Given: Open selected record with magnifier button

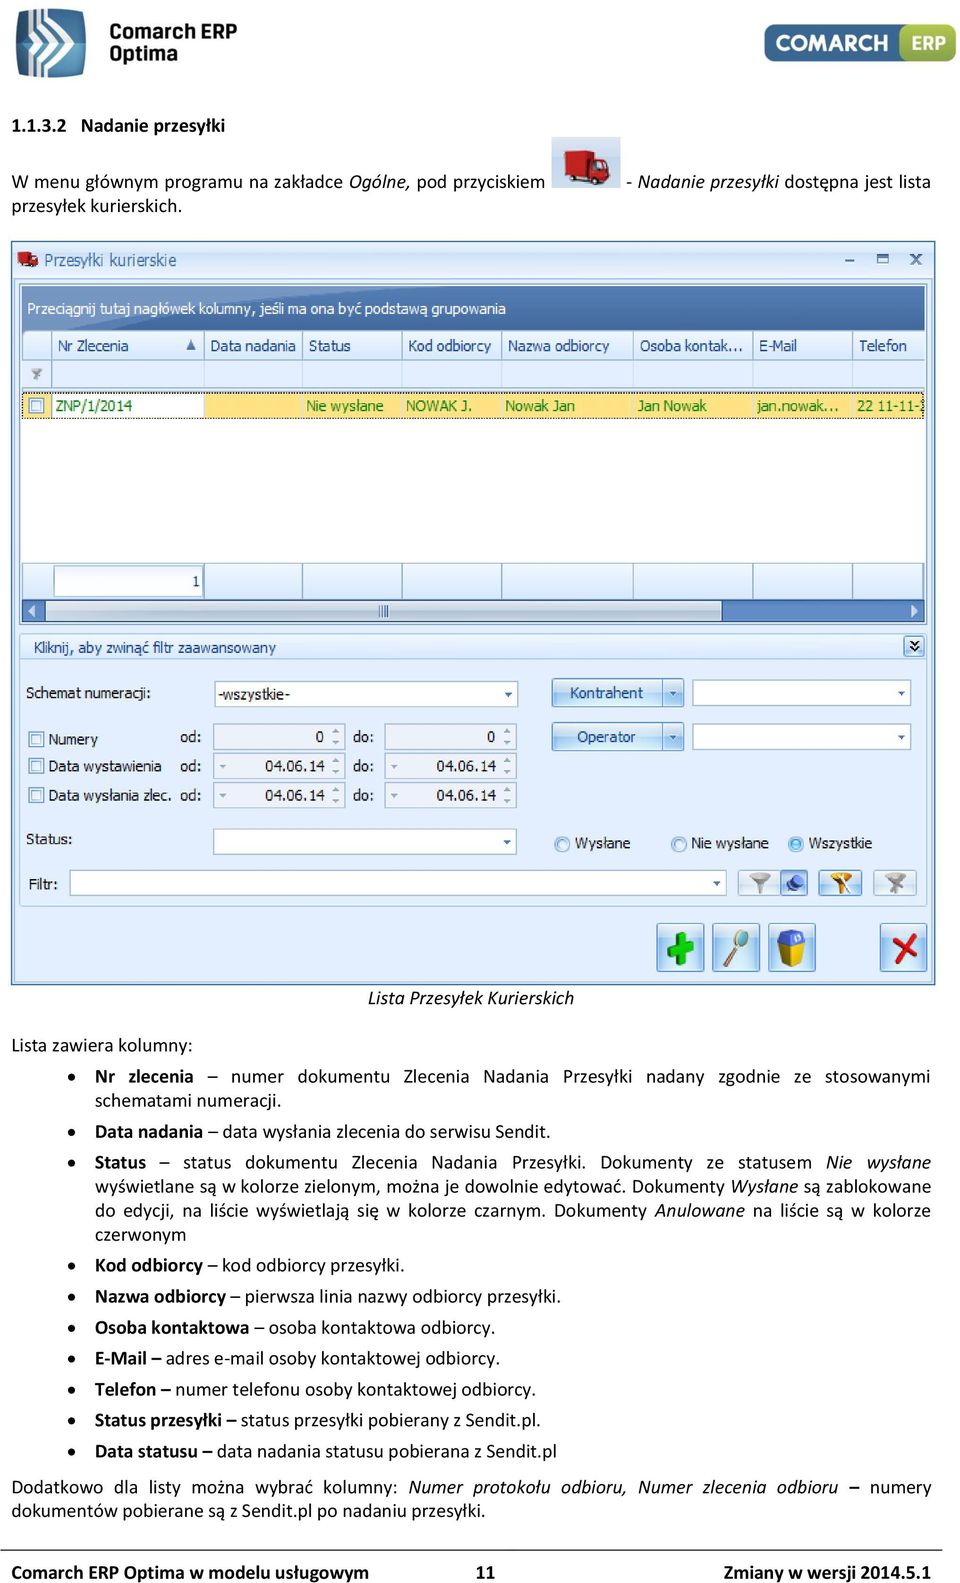Looking at the screenshot, I should [x=736, y=947].
